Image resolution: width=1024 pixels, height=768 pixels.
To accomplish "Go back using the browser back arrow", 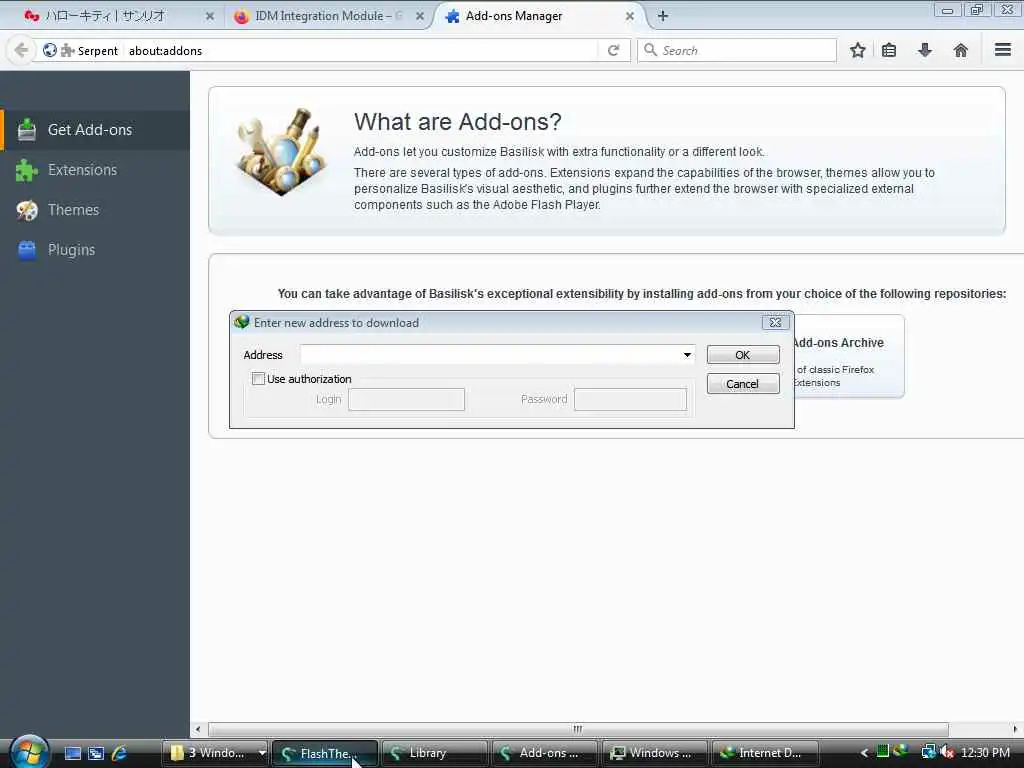I will point(21,50).
